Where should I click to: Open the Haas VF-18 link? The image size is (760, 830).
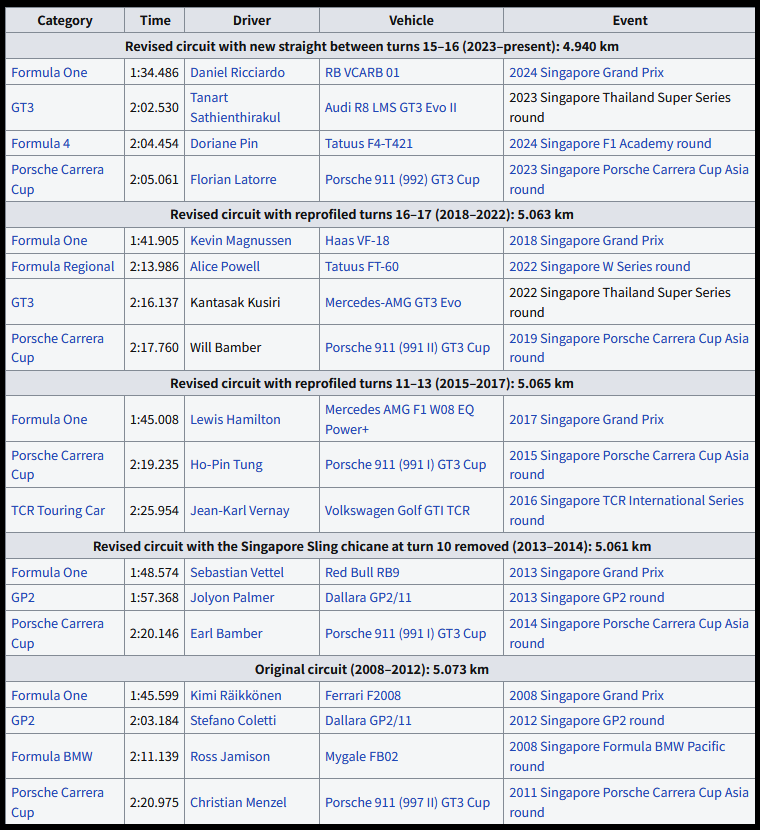357,240
